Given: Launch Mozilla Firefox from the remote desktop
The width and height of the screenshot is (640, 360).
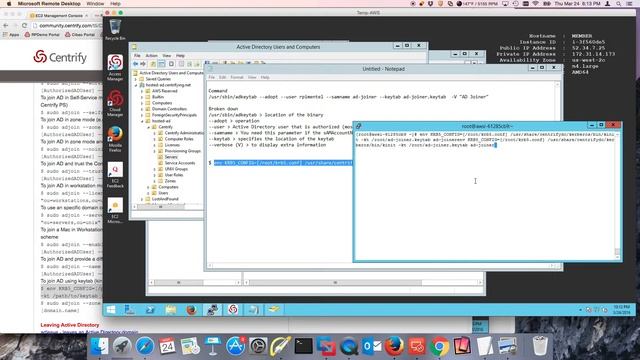Looking at the screenshot, I should pos(115,139).
